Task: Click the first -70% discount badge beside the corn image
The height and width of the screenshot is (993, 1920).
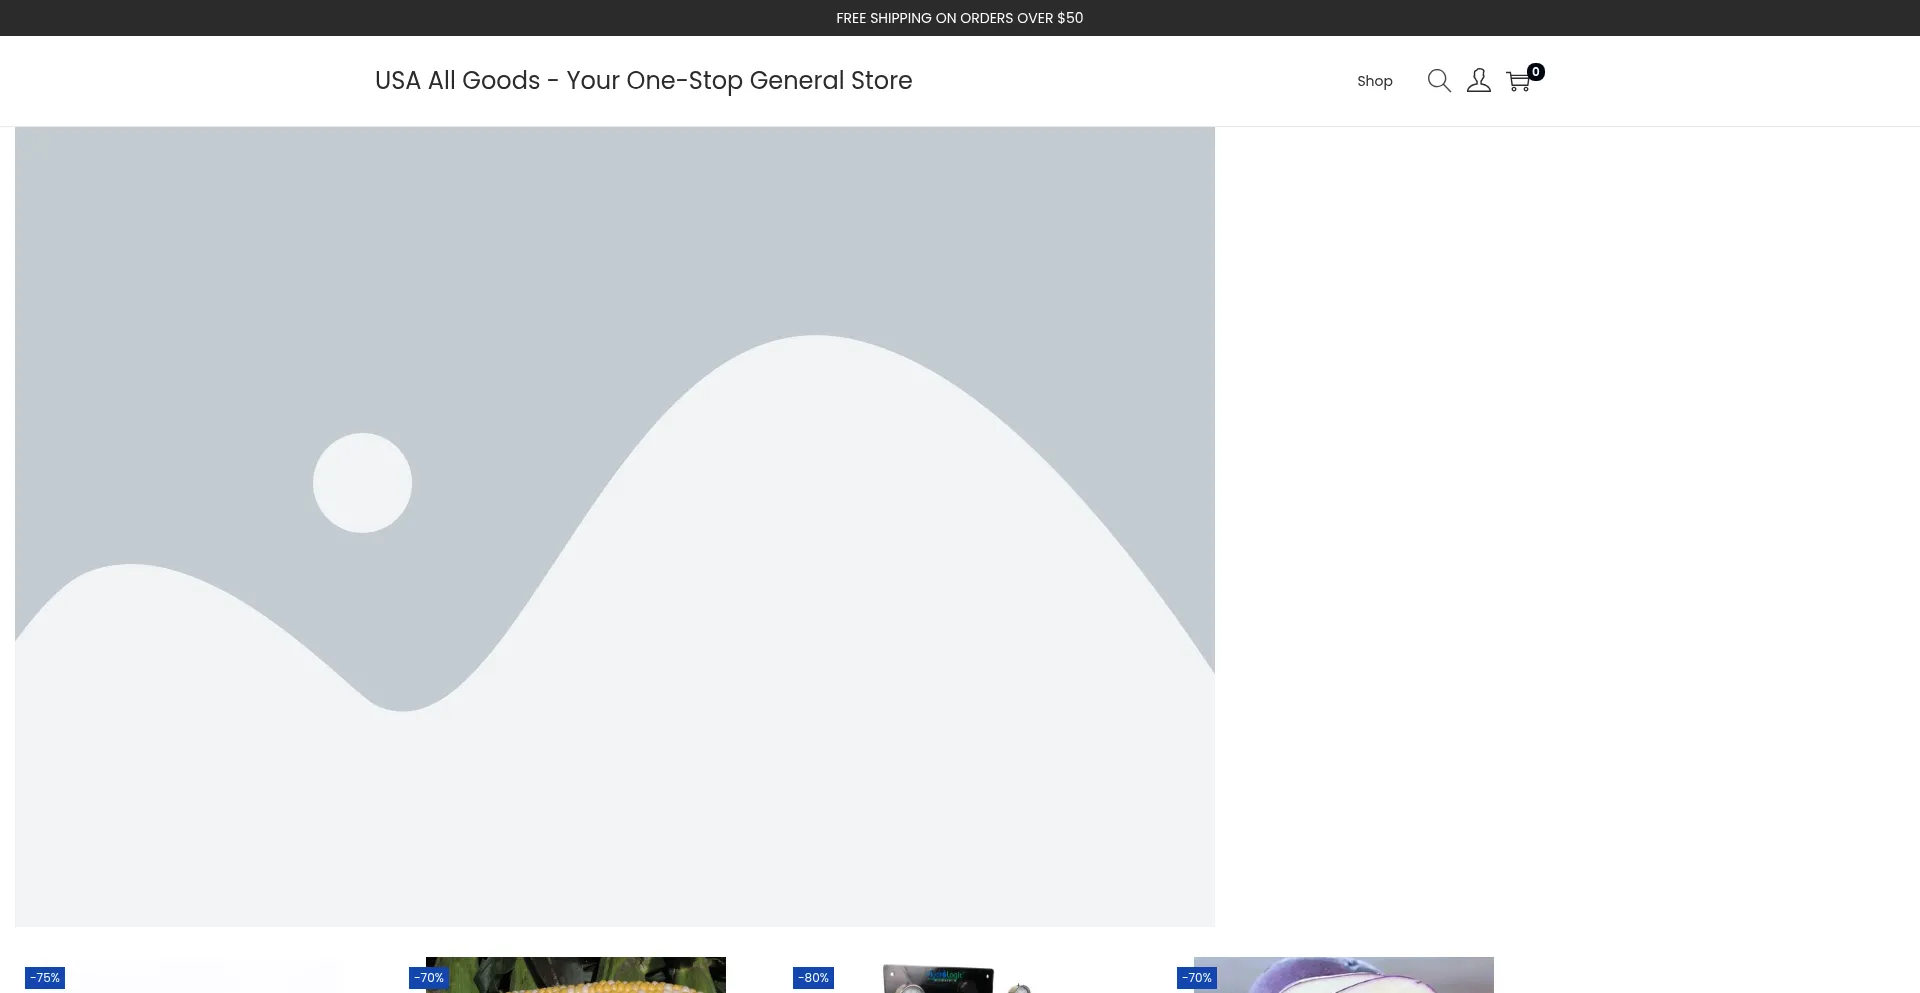Action: 429,978
